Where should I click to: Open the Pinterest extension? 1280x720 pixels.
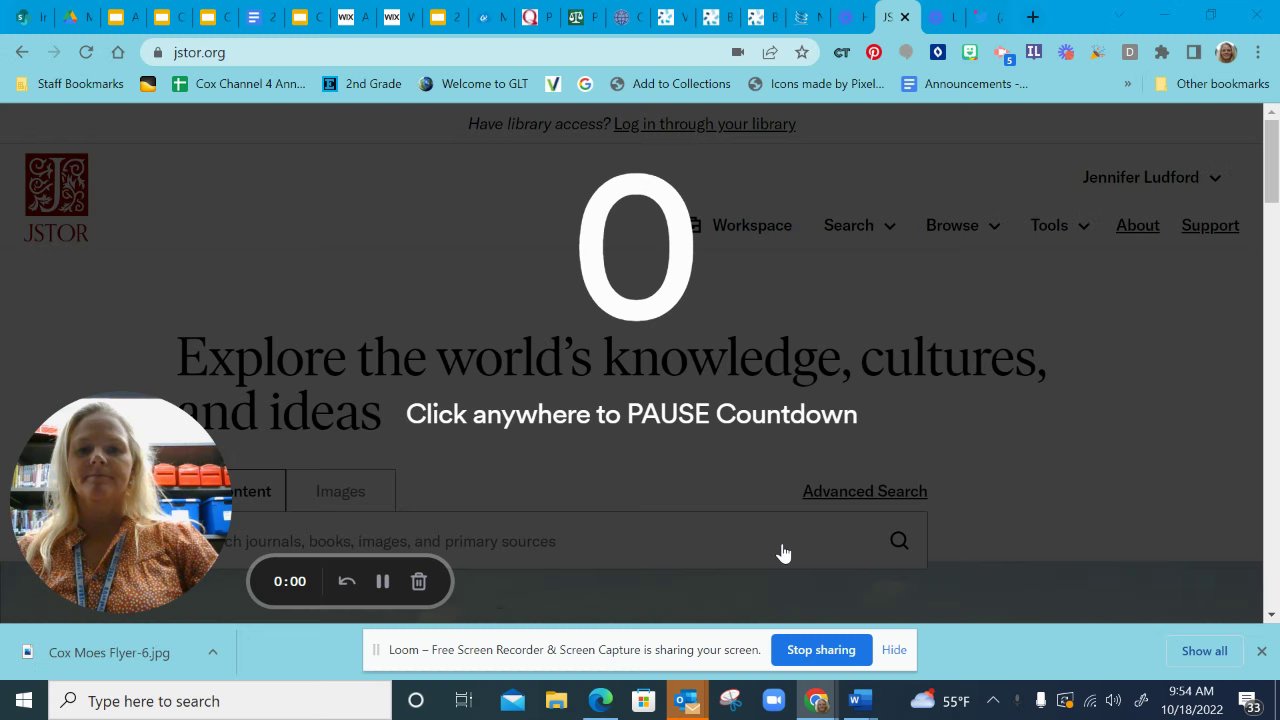(x=874, y=52)
